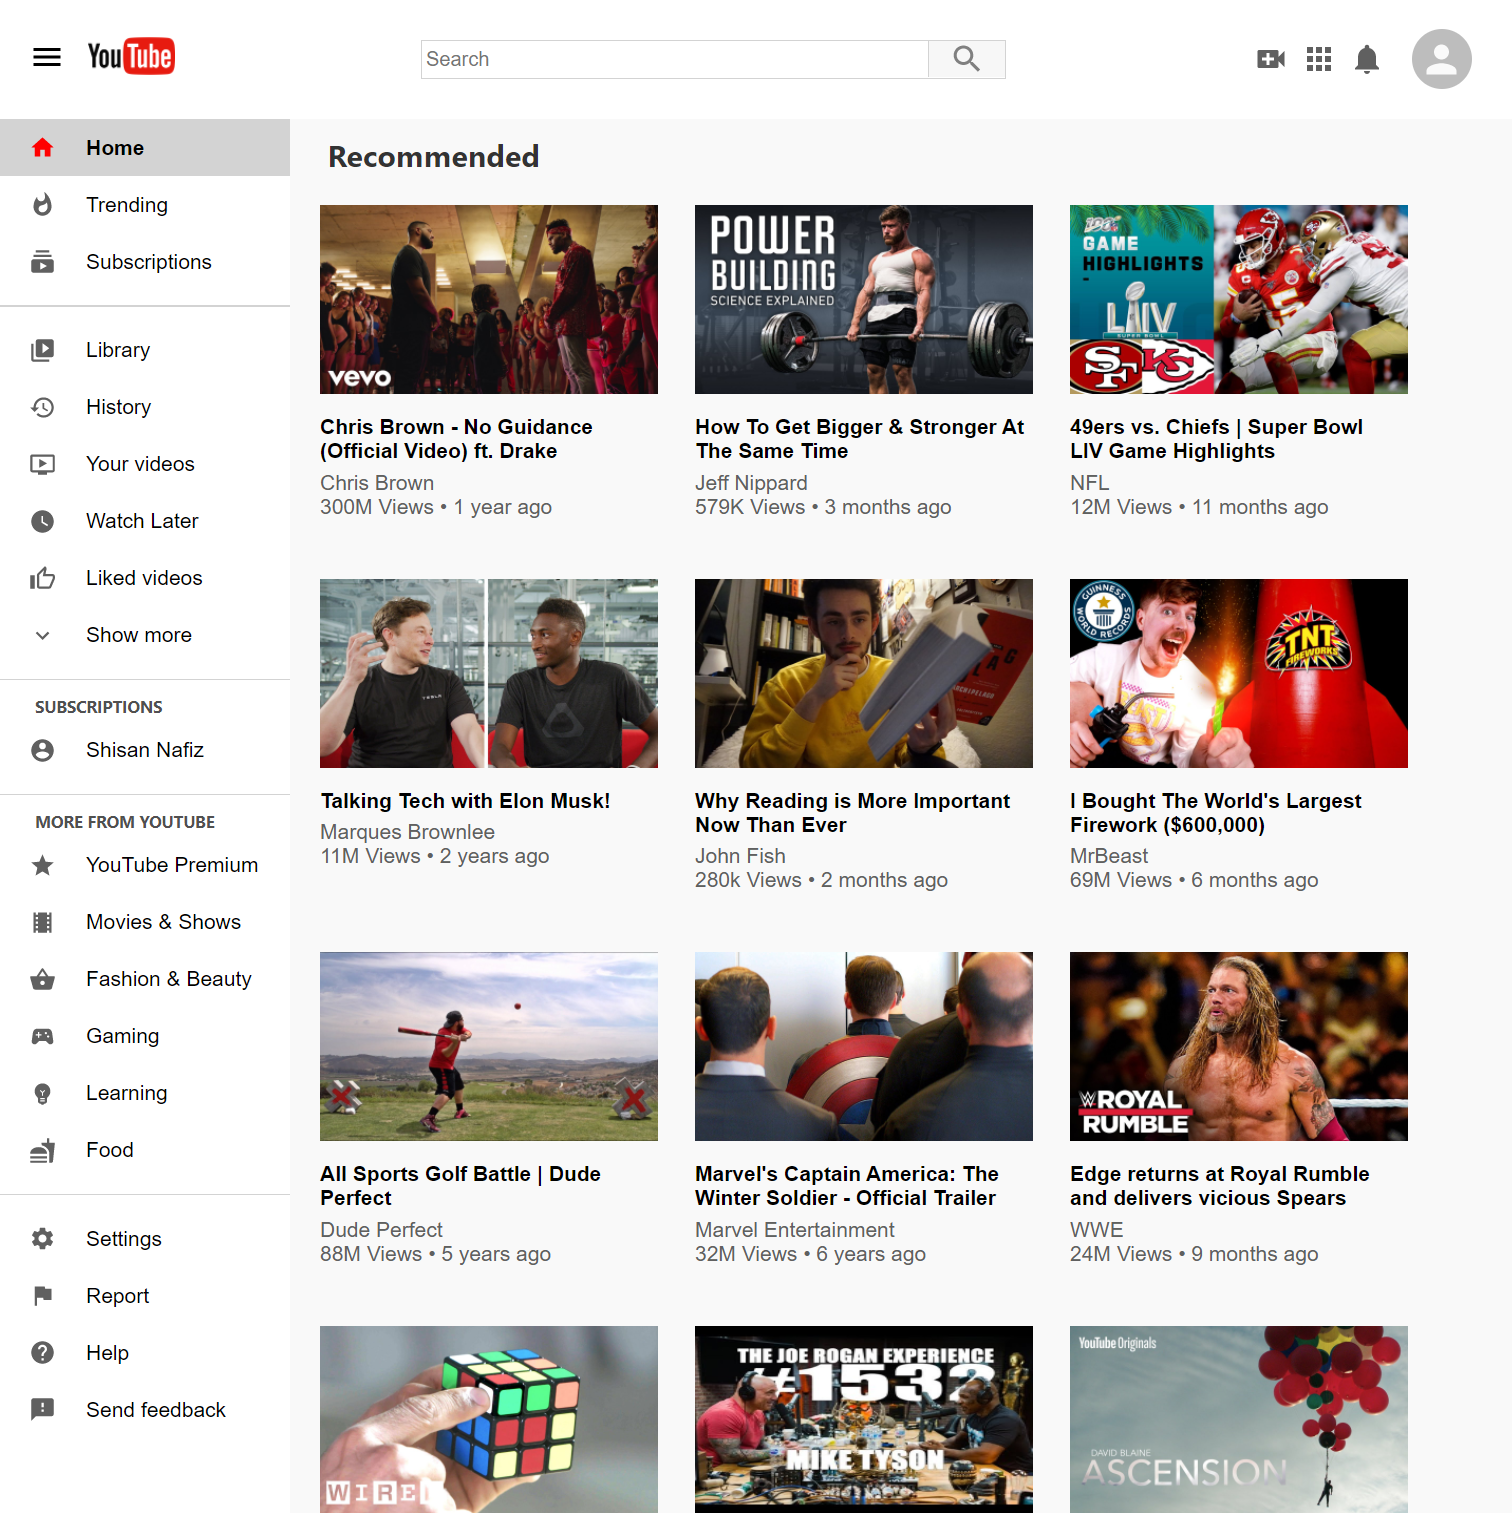Open the hamburger guide menu
The width and height of the screenshot is (1512, 1513).
pyautogui.click(x=47, y=57)
